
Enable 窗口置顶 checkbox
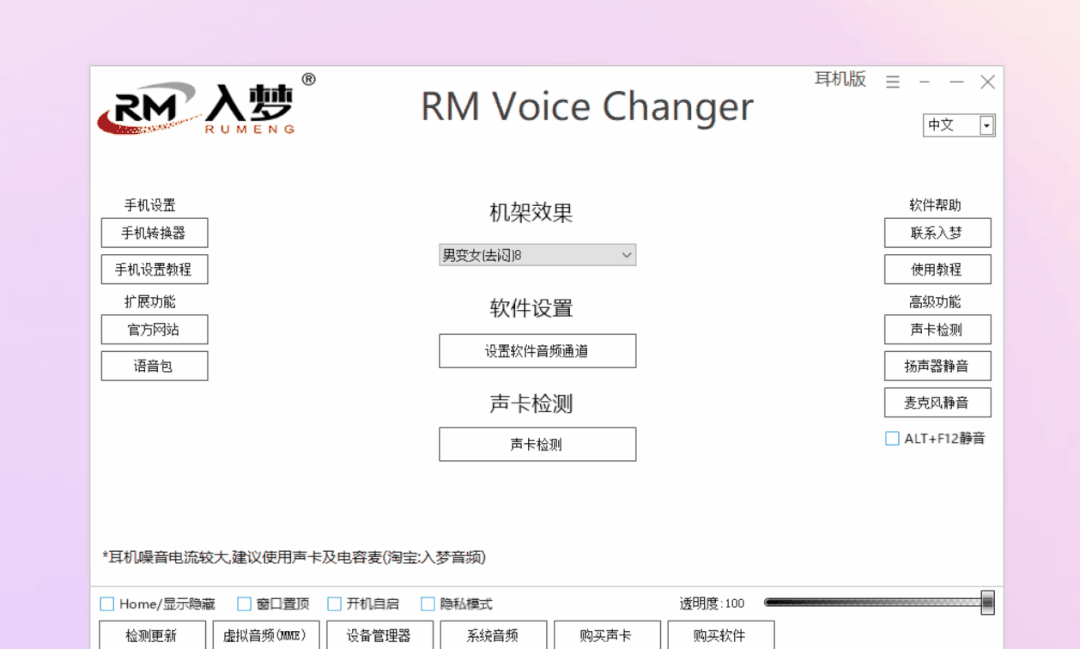(244, 604)
